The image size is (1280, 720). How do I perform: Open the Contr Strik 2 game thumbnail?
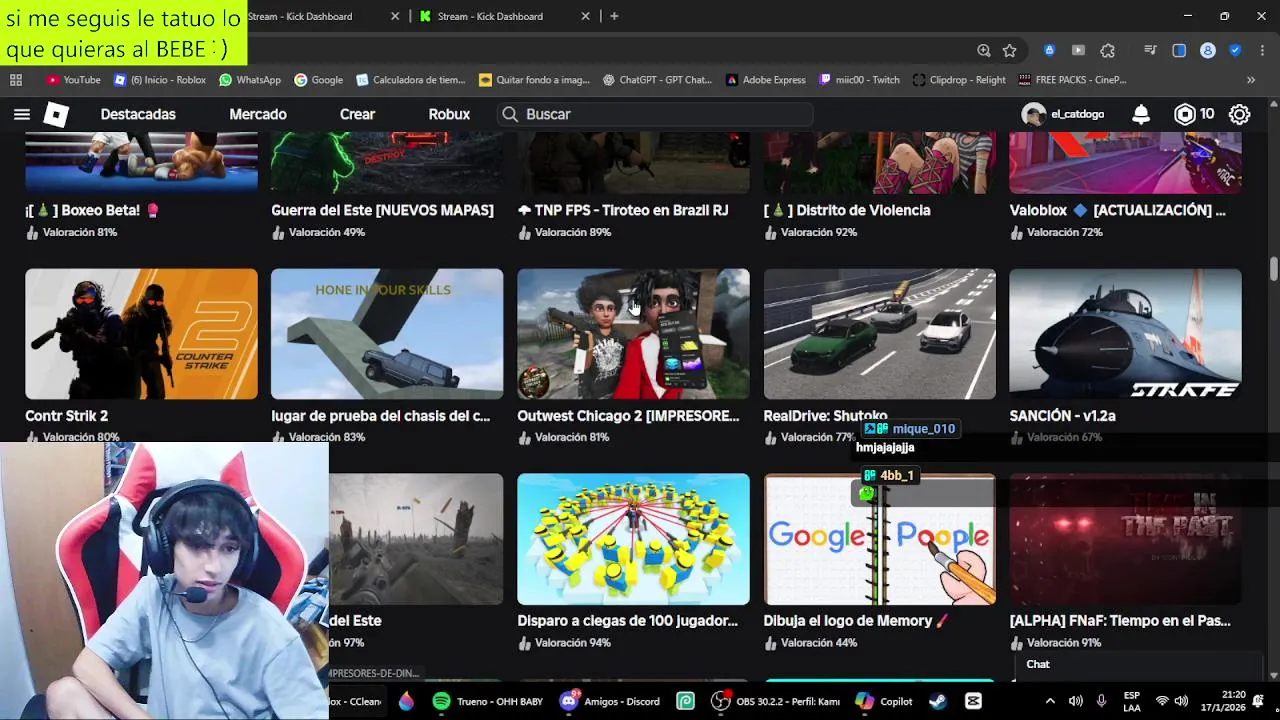pyautogui.click(x=141, y=334)
